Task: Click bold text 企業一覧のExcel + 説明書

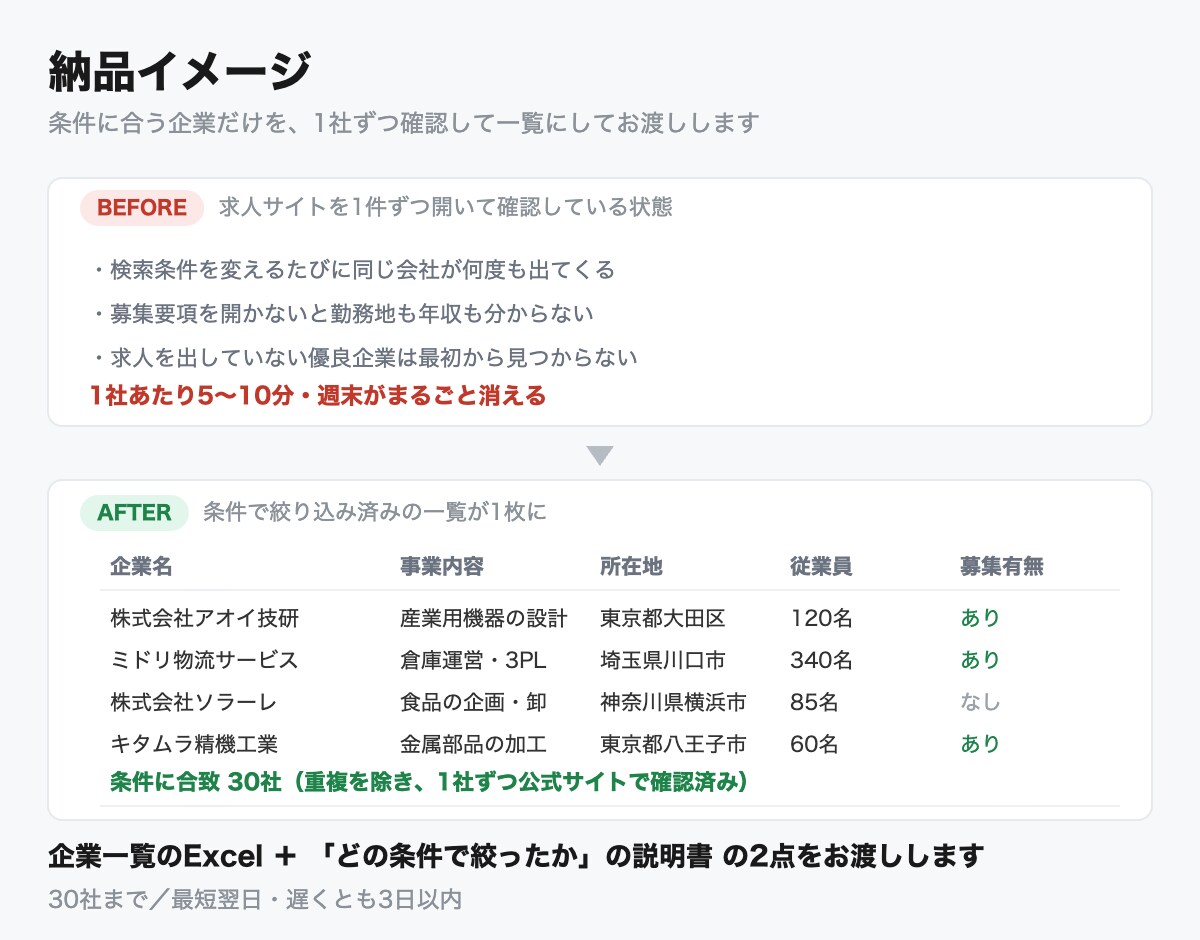Action: coord(516,857)
